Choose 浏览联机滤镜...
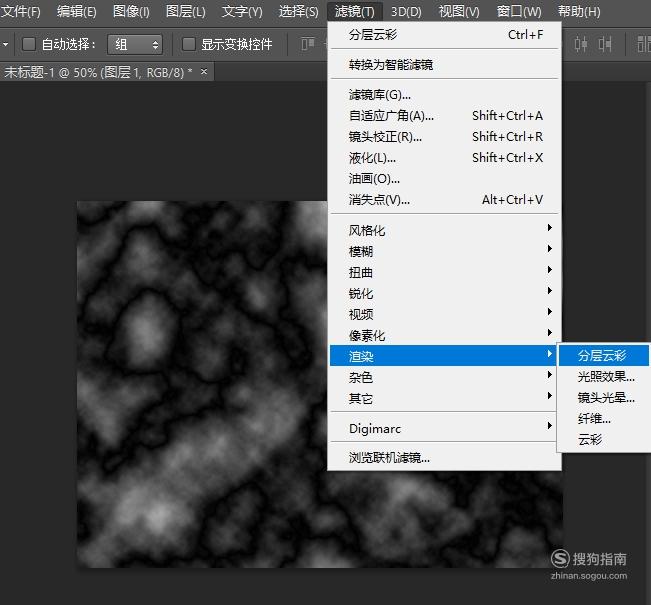Screen dimensions: 651x605 tap(445, 458)
